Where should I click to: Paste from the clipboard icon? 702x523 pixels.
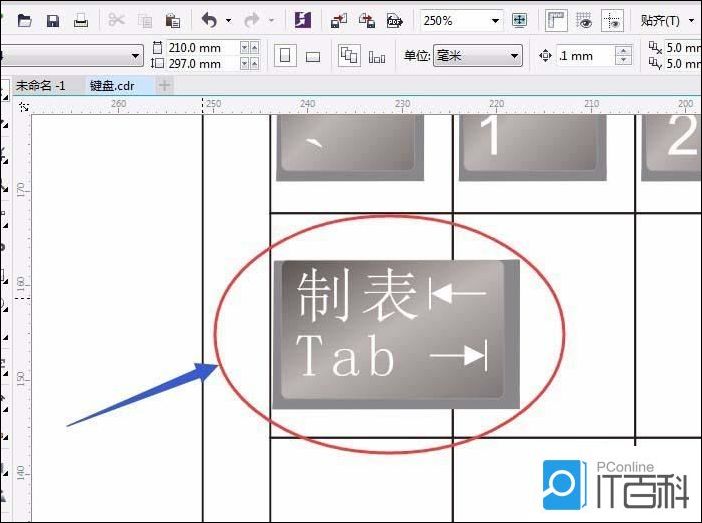click(x=172, y=21)
